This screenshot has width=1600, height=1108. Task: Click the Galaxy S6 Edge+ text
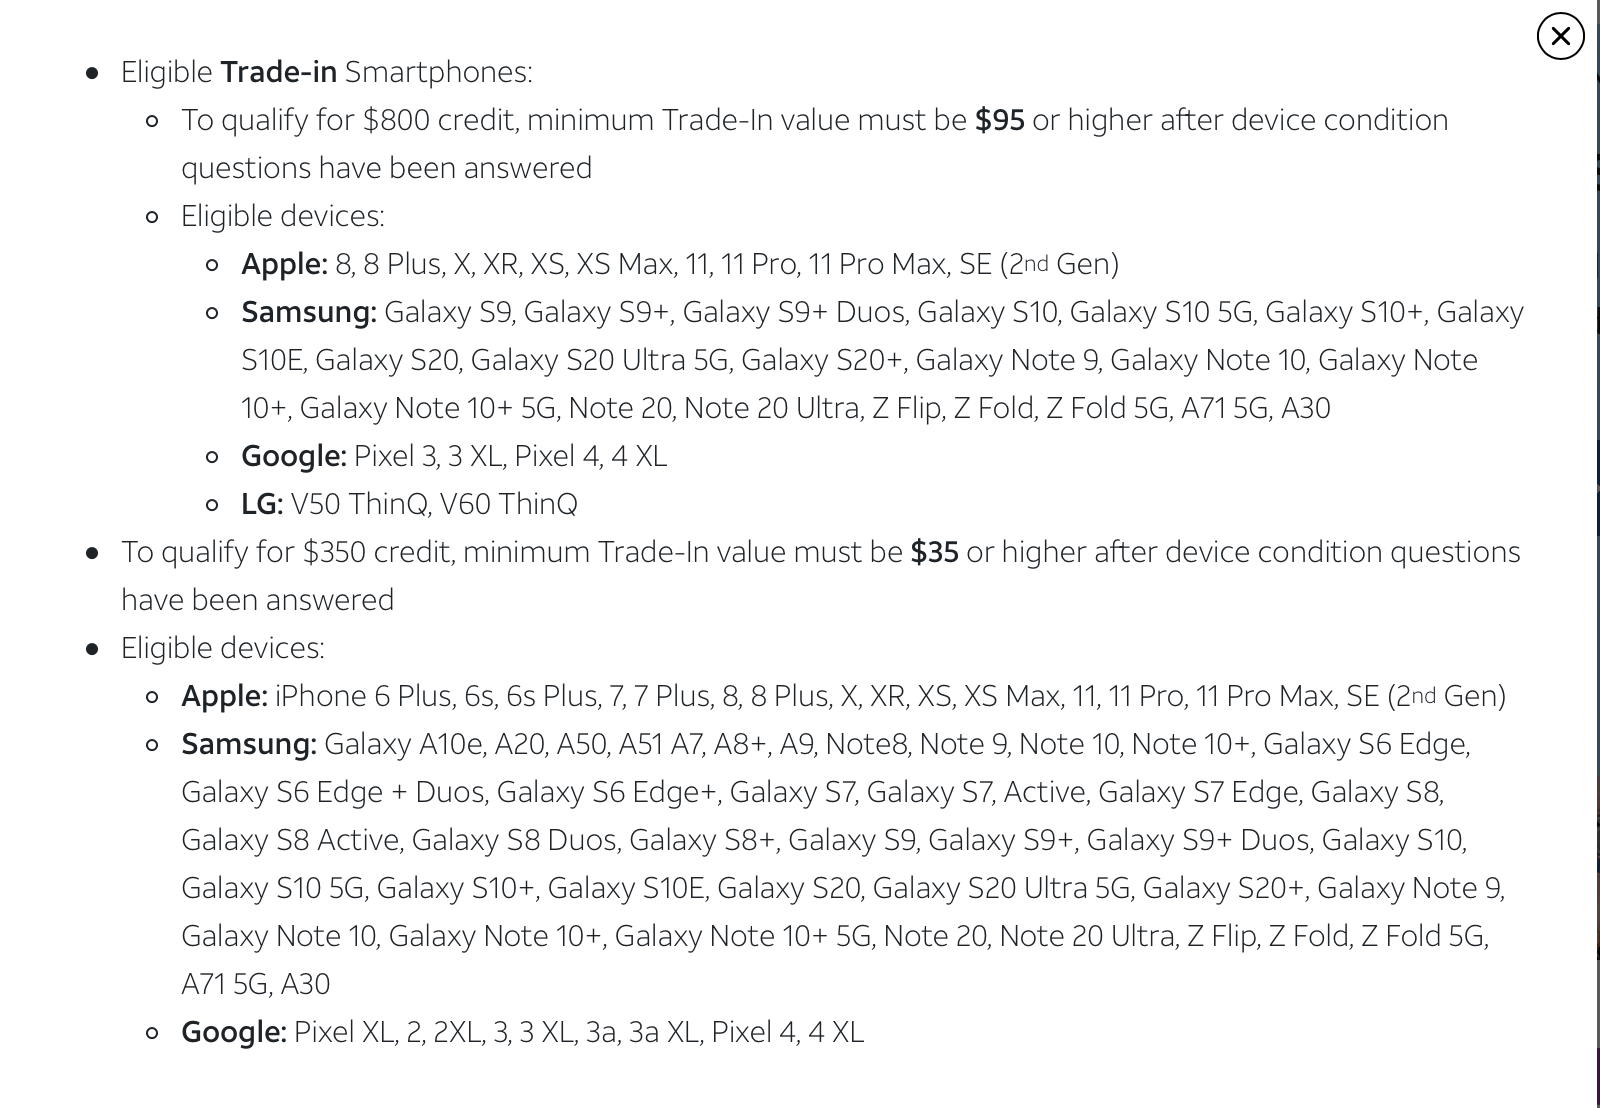[607, 792]
